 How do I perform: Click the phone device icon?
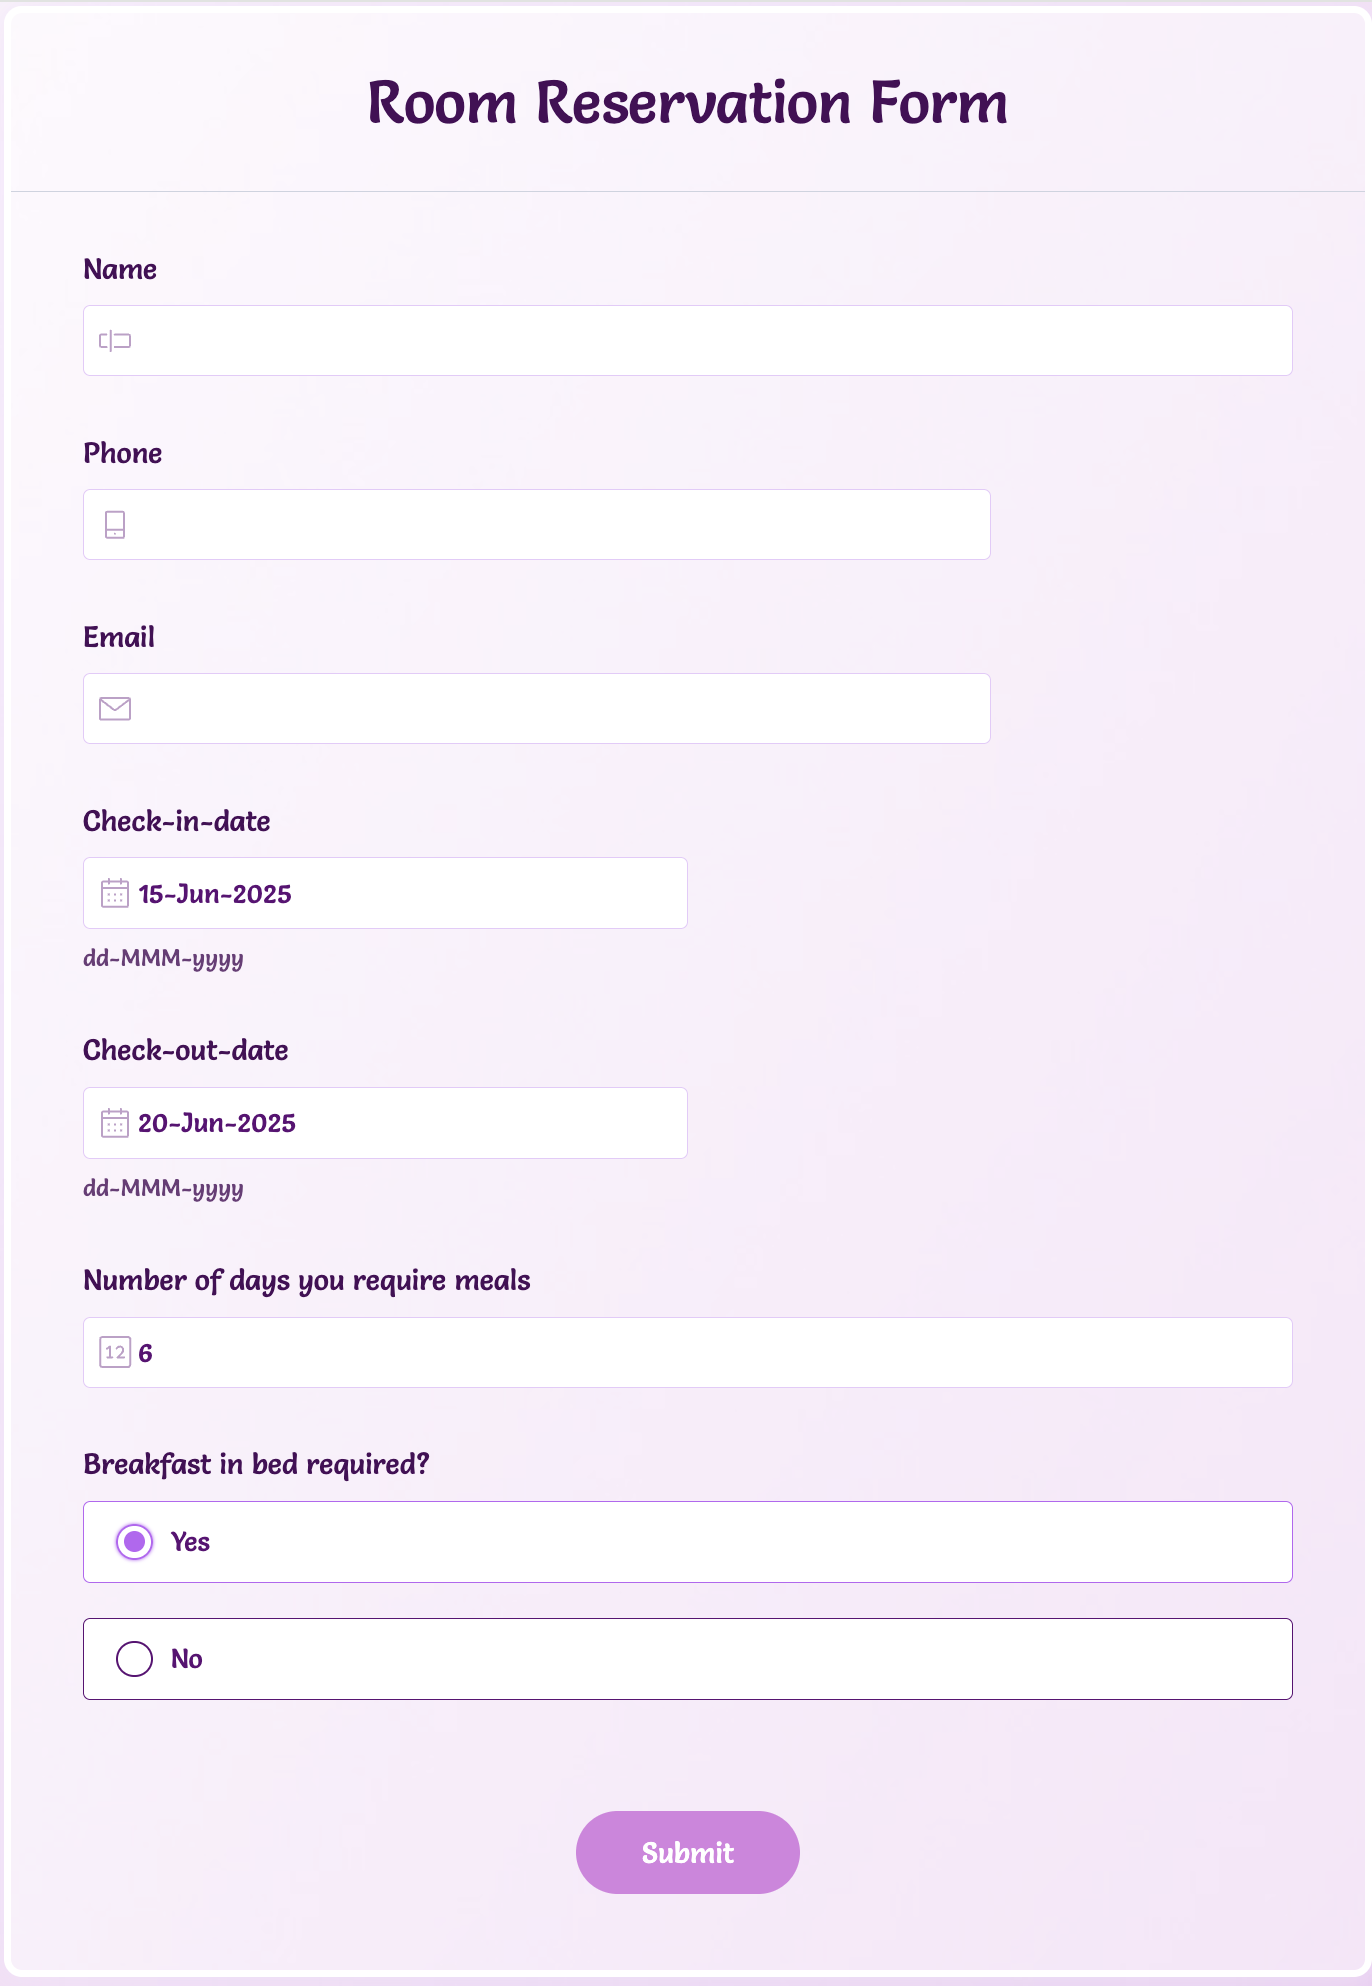[115, 525]
